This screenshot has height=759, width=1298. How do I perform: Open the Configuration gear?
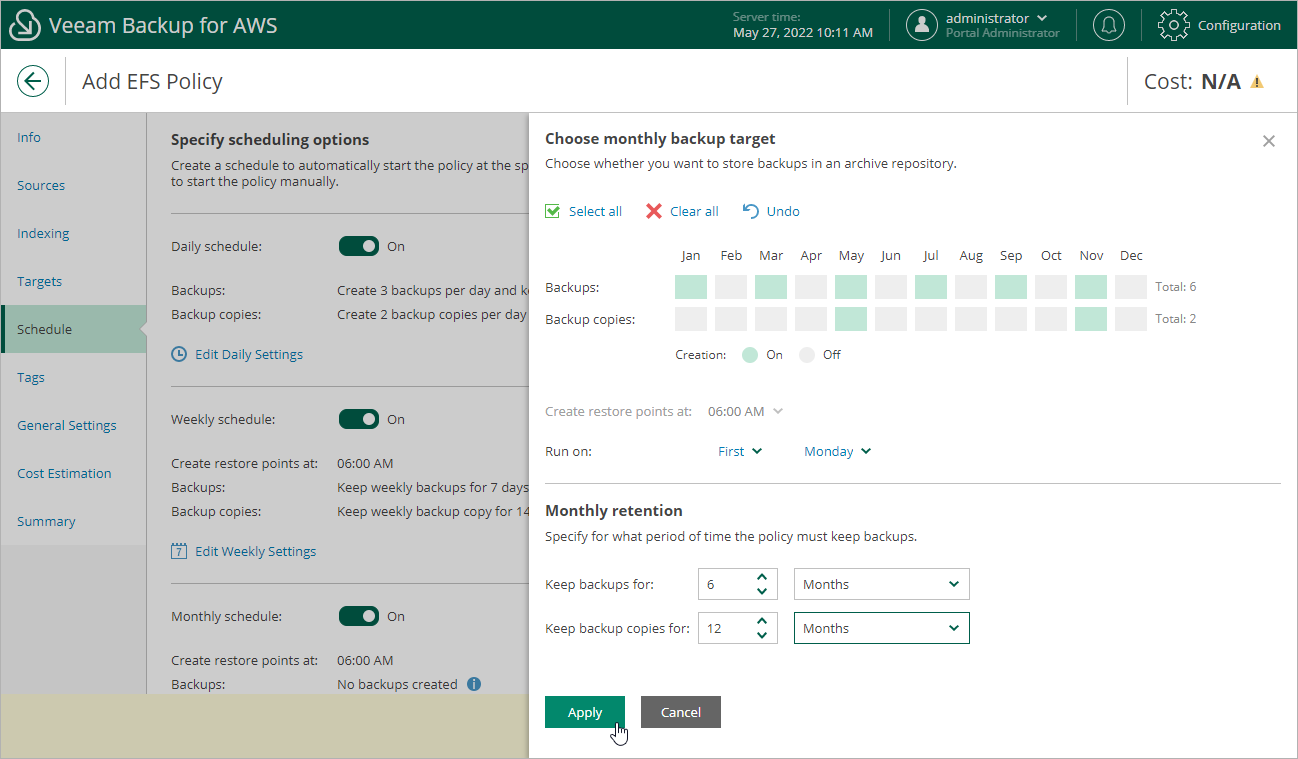point(1173,25)
